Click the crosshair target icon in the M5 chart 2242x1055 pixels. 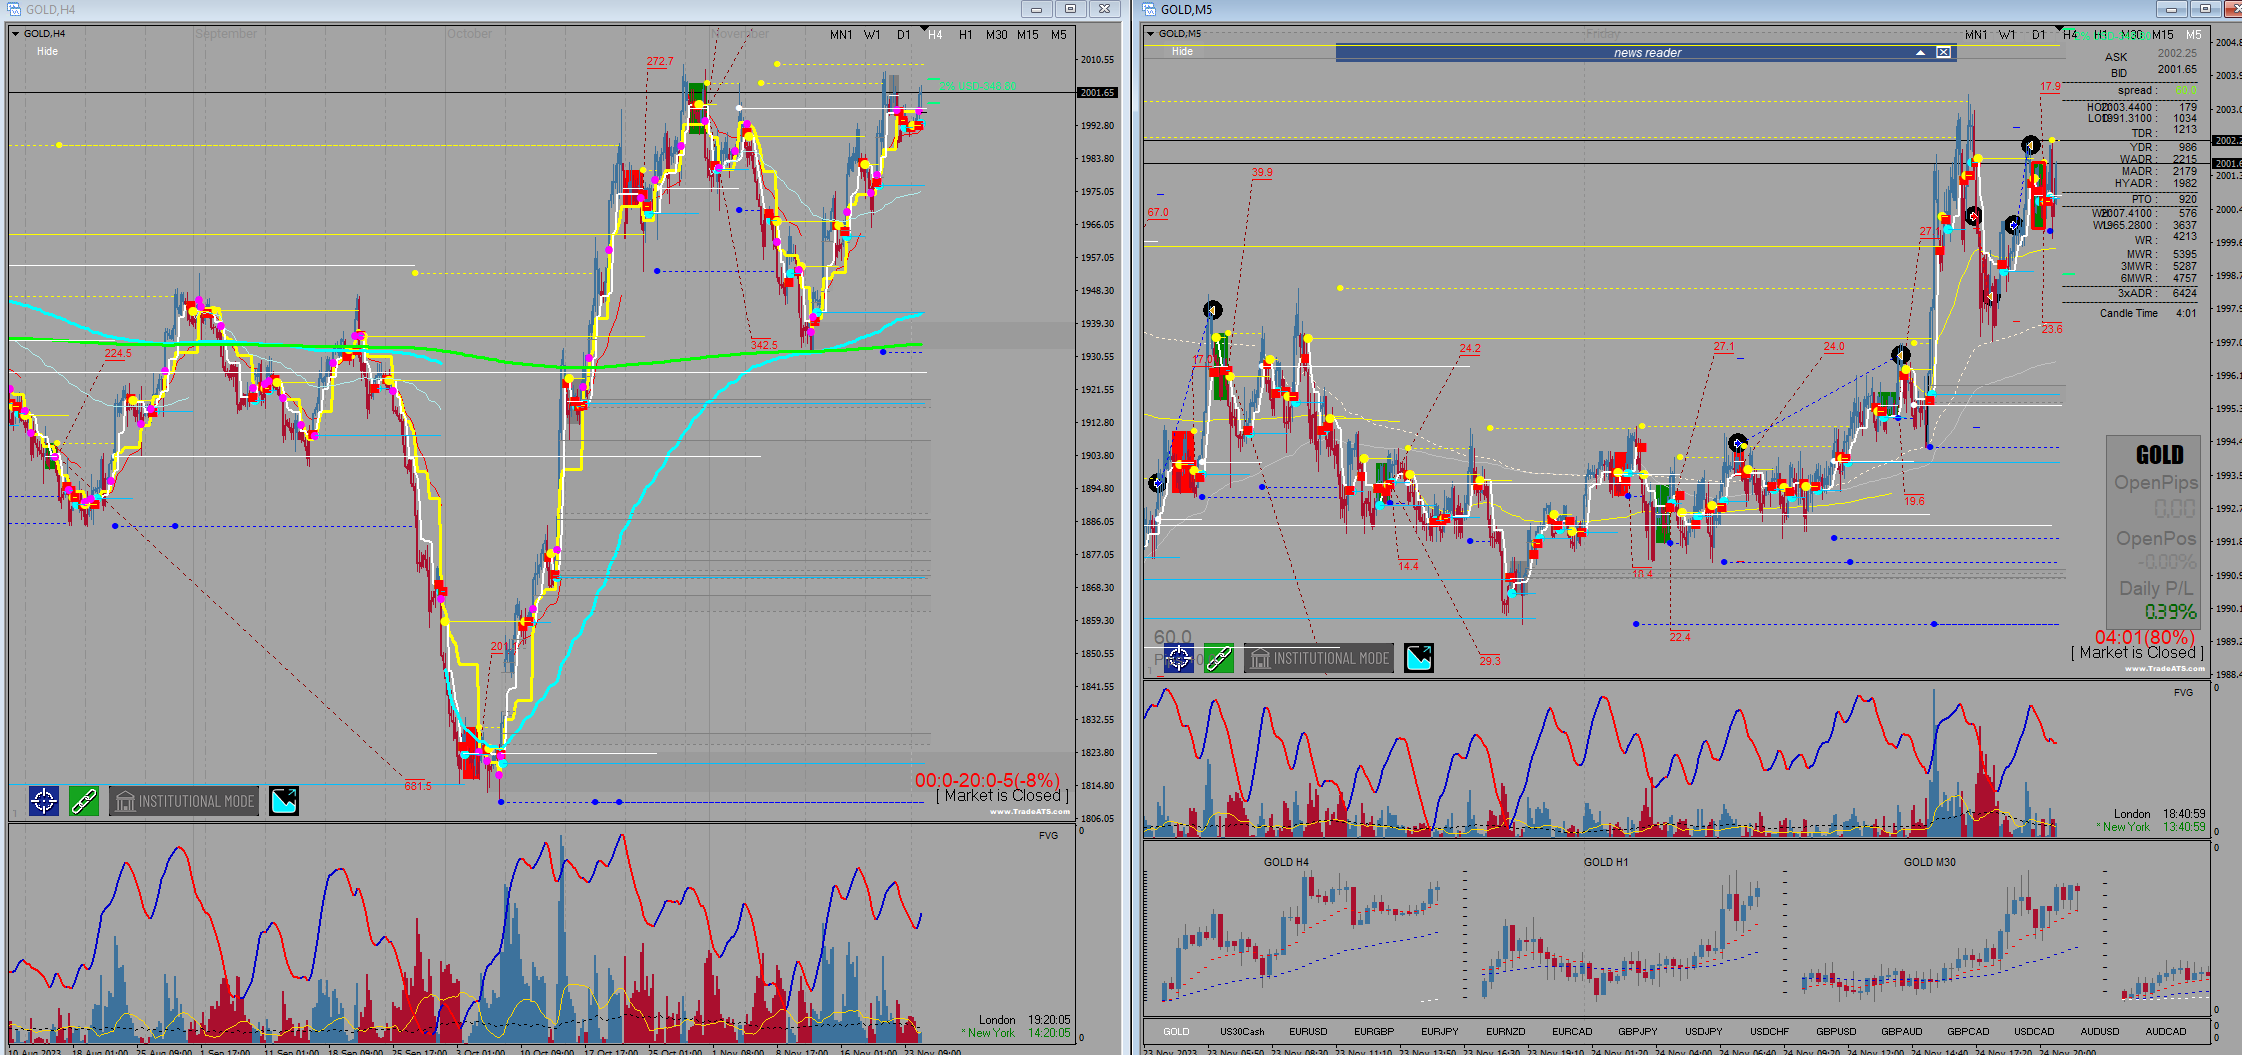[1179, 658]
